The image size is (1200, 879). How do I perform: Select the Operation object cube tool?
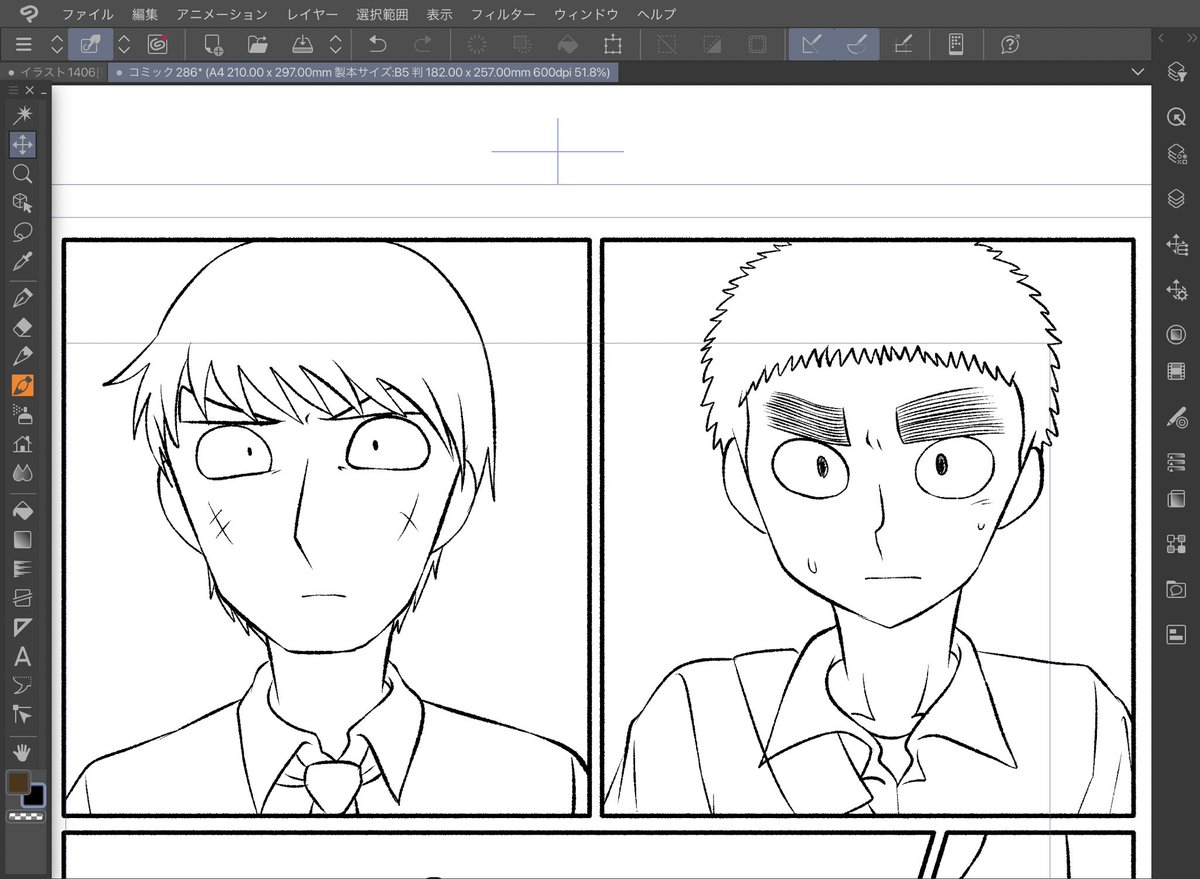click(23, 203)
